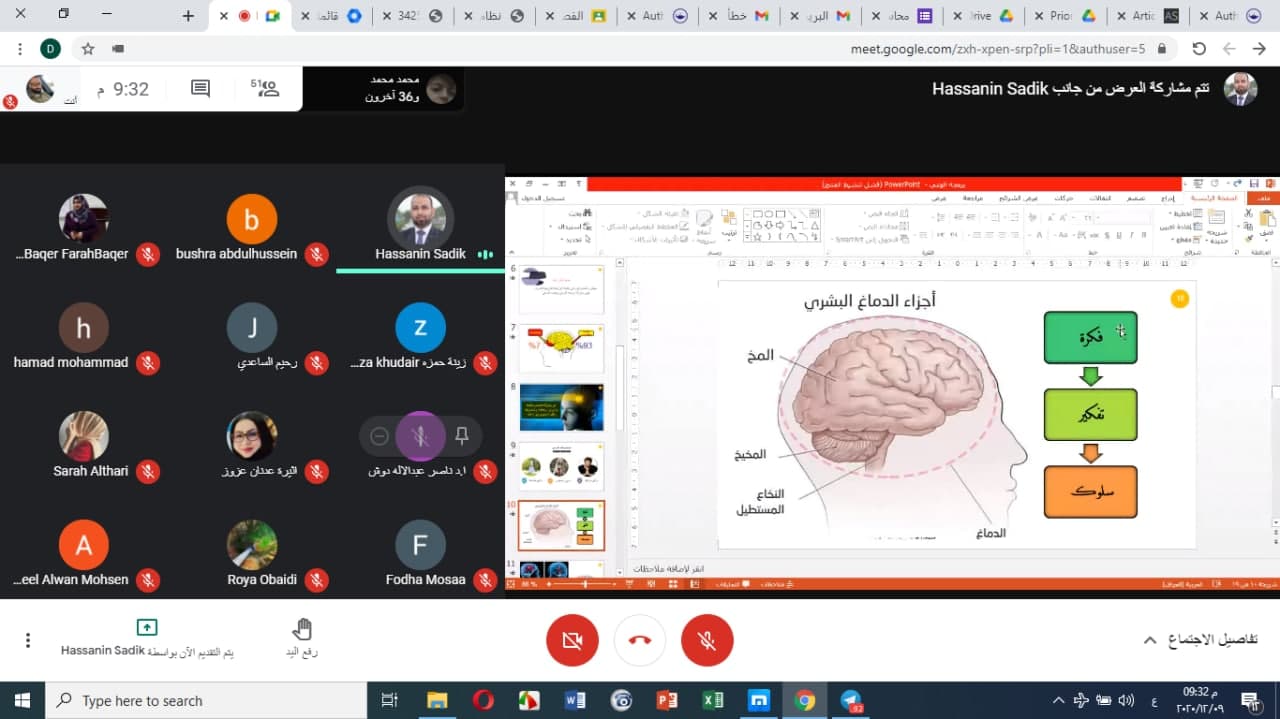Bookmark this page with star icon
Viewport: 1280px width, 719px height.
(x=88, y=48)
